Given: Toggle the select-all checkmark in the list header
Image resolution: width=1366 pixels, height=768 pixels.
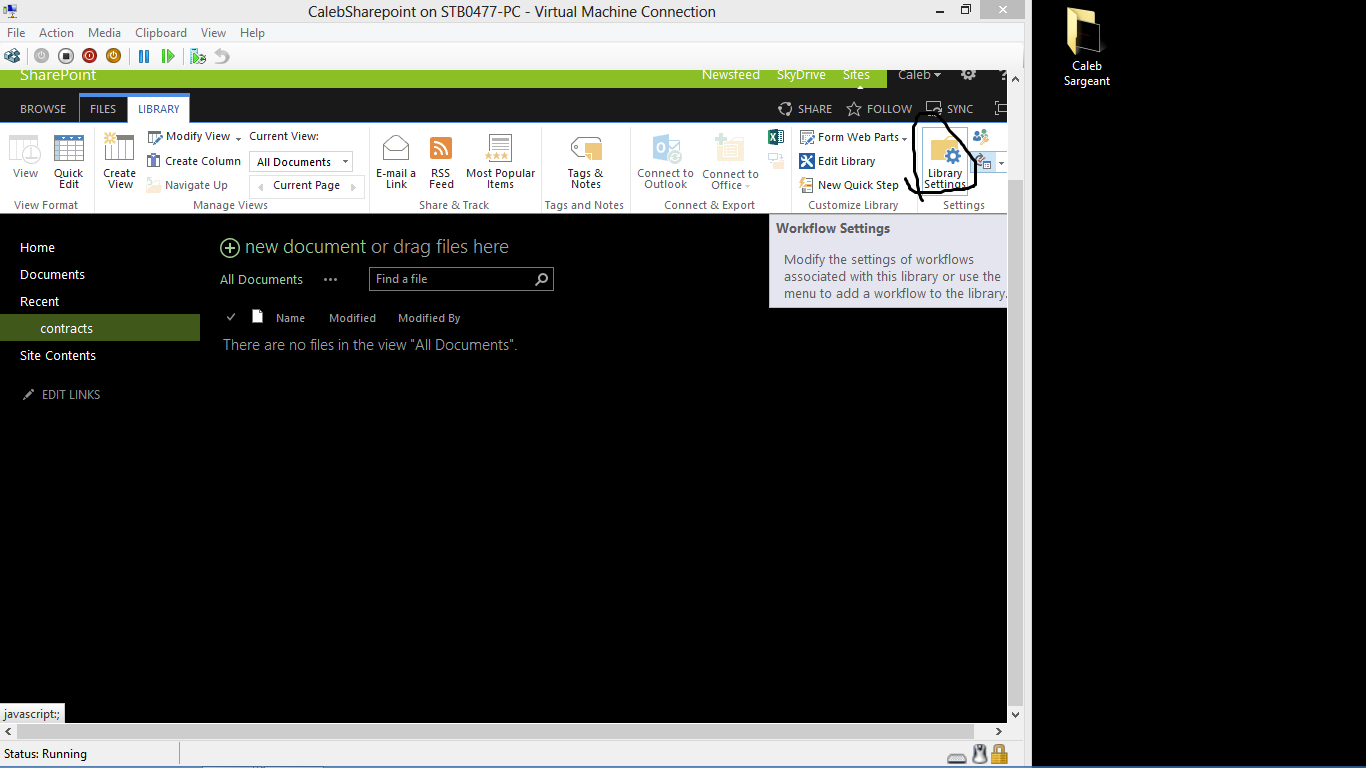Looking at the screenshot, I should click(x=231, y=317).
